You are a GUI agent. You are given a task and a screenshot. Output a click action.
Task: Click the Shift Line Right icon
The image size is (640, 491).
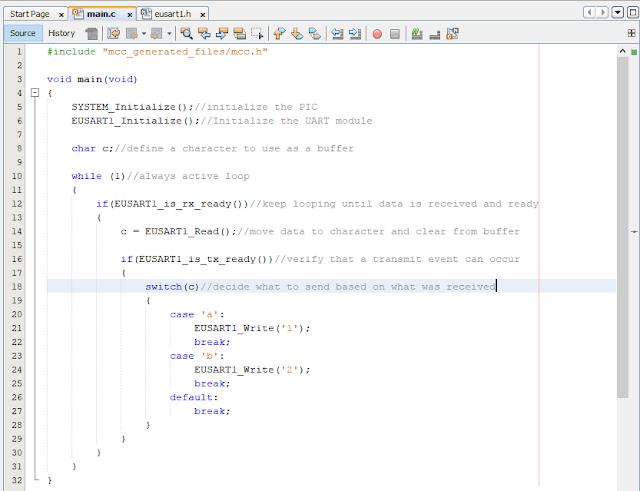[x=355, y=33]
